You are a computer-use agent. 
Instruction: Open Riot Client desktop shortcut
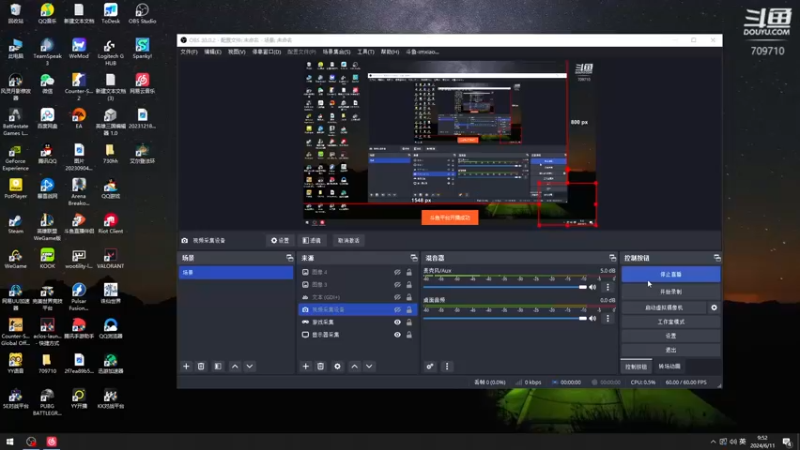click(x=110, y=224)
